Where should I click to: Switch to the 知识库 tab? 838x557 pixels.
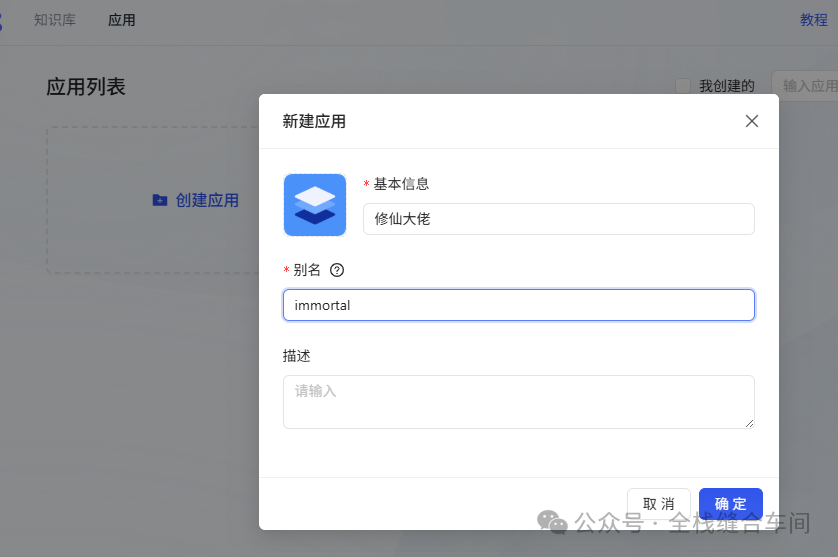pos(55,20)
